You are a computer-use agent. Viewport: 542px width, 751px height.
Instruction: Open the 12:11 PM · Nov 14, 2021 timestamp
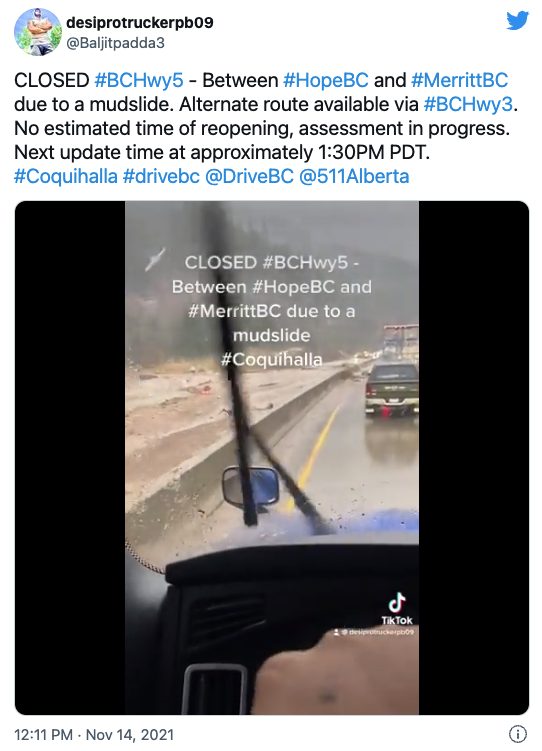coord(94,734)
